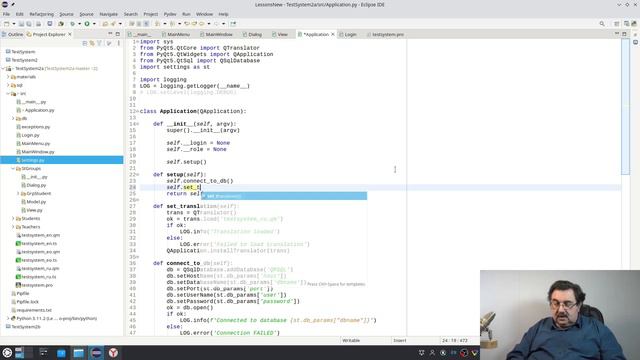The height and width of the screenshot is (360, 640).
Task: Switch to the MainMenu editor tab
Action: click(x=176, y=35)
